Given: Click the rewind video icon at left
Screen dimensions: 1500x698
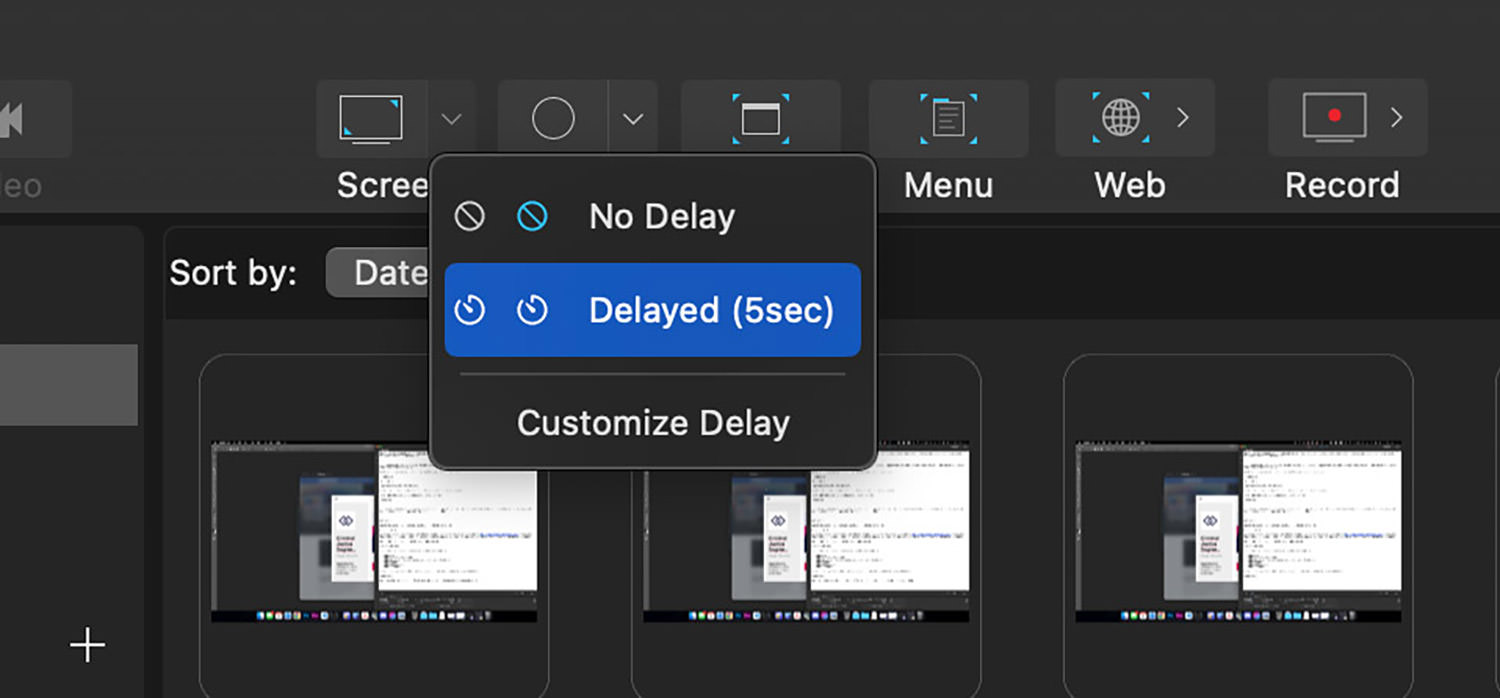Looking at the screenshot, I should pos(12,119).
